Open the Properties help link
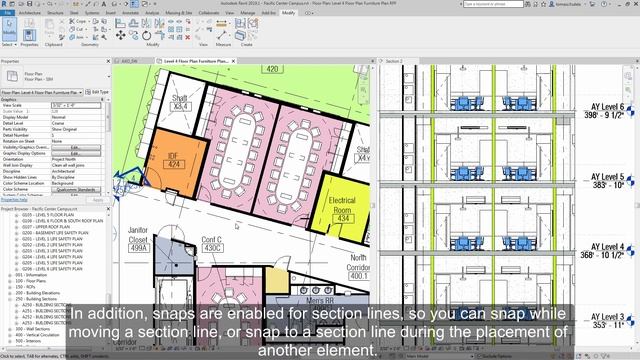Screen dimensions: 640x360 14,200
